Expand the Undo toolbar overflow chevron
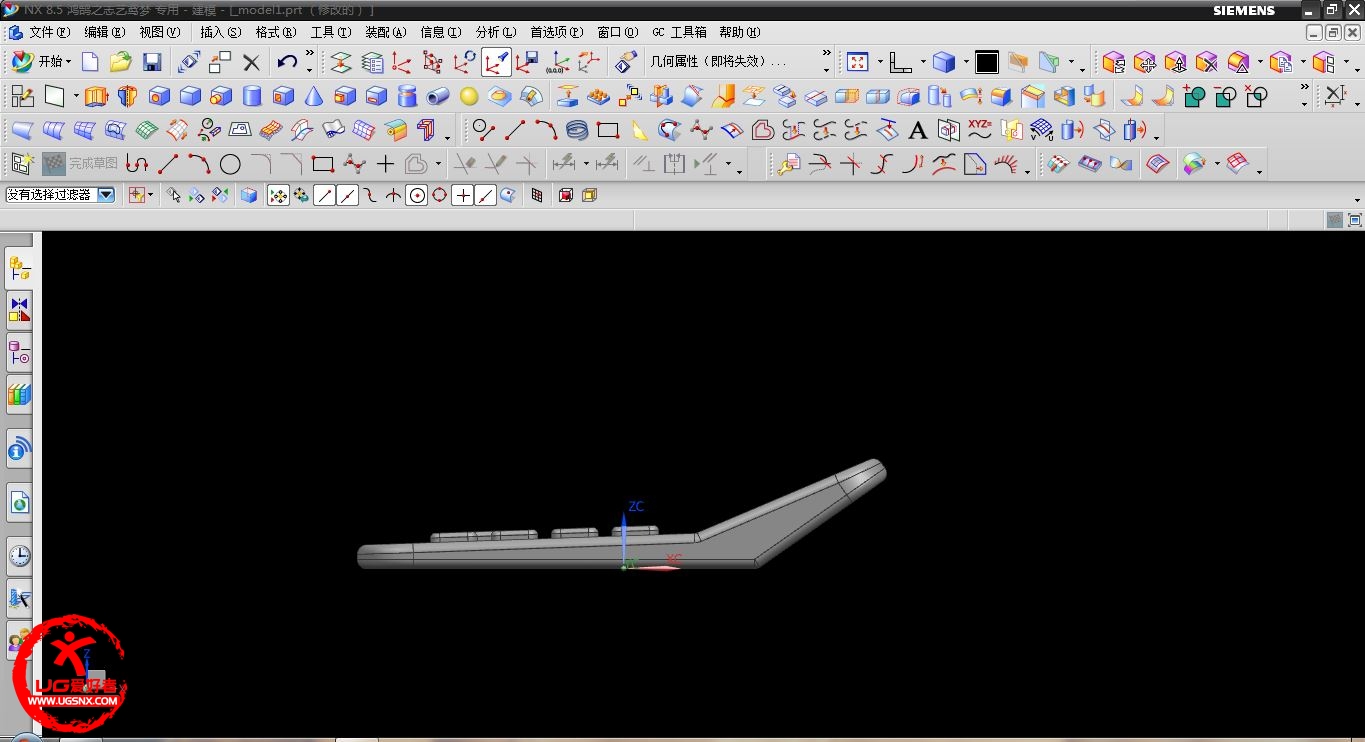The height and width of the screenshot is (742, 1365). [x=310, y=54]
